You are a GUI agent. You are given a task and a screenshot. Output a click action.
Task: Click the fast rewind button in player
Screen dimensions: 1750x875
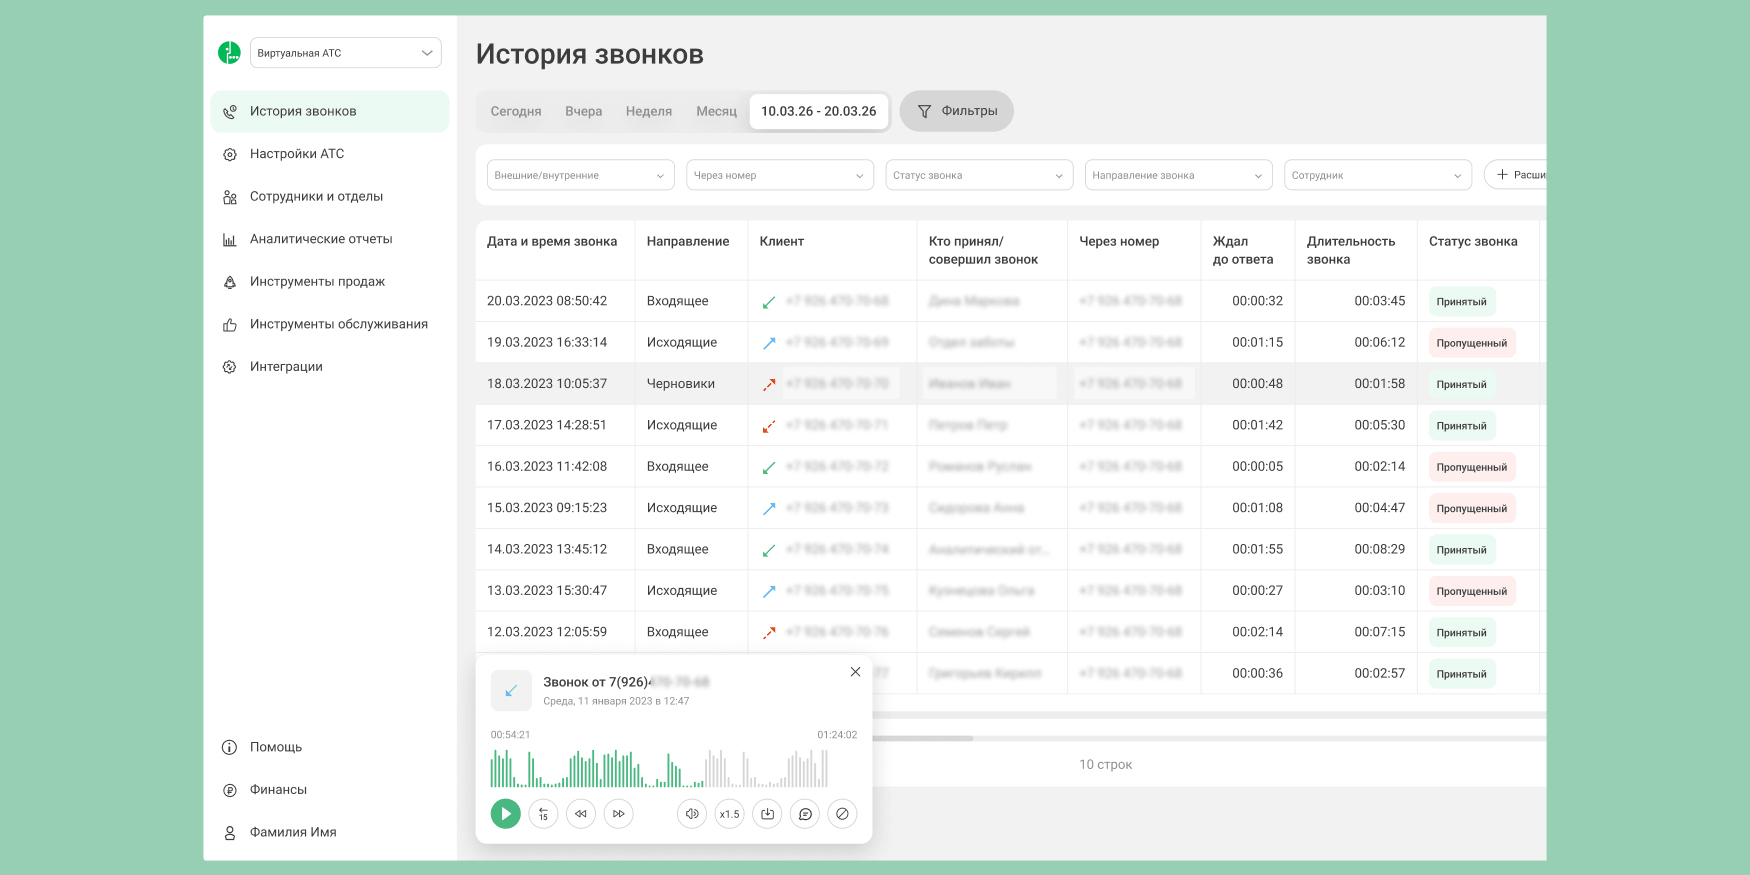581,814
